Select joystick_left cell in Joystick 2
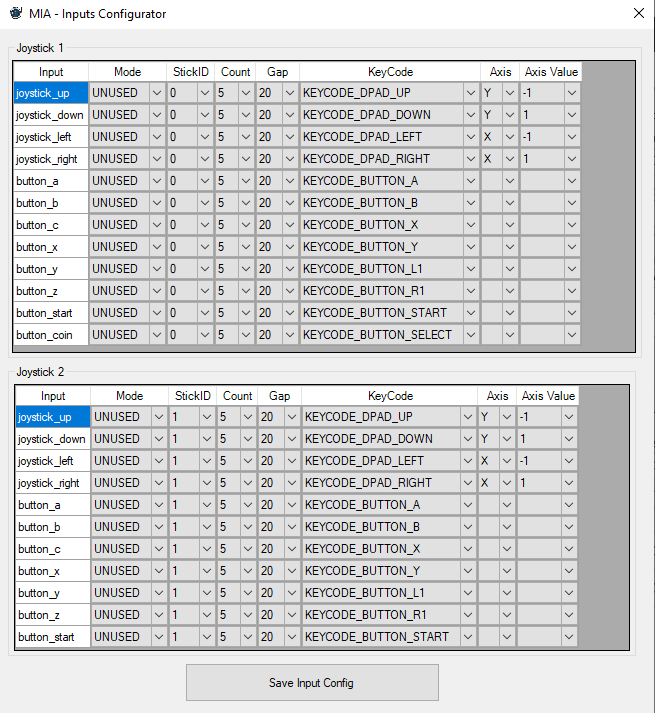 [53, 461]
